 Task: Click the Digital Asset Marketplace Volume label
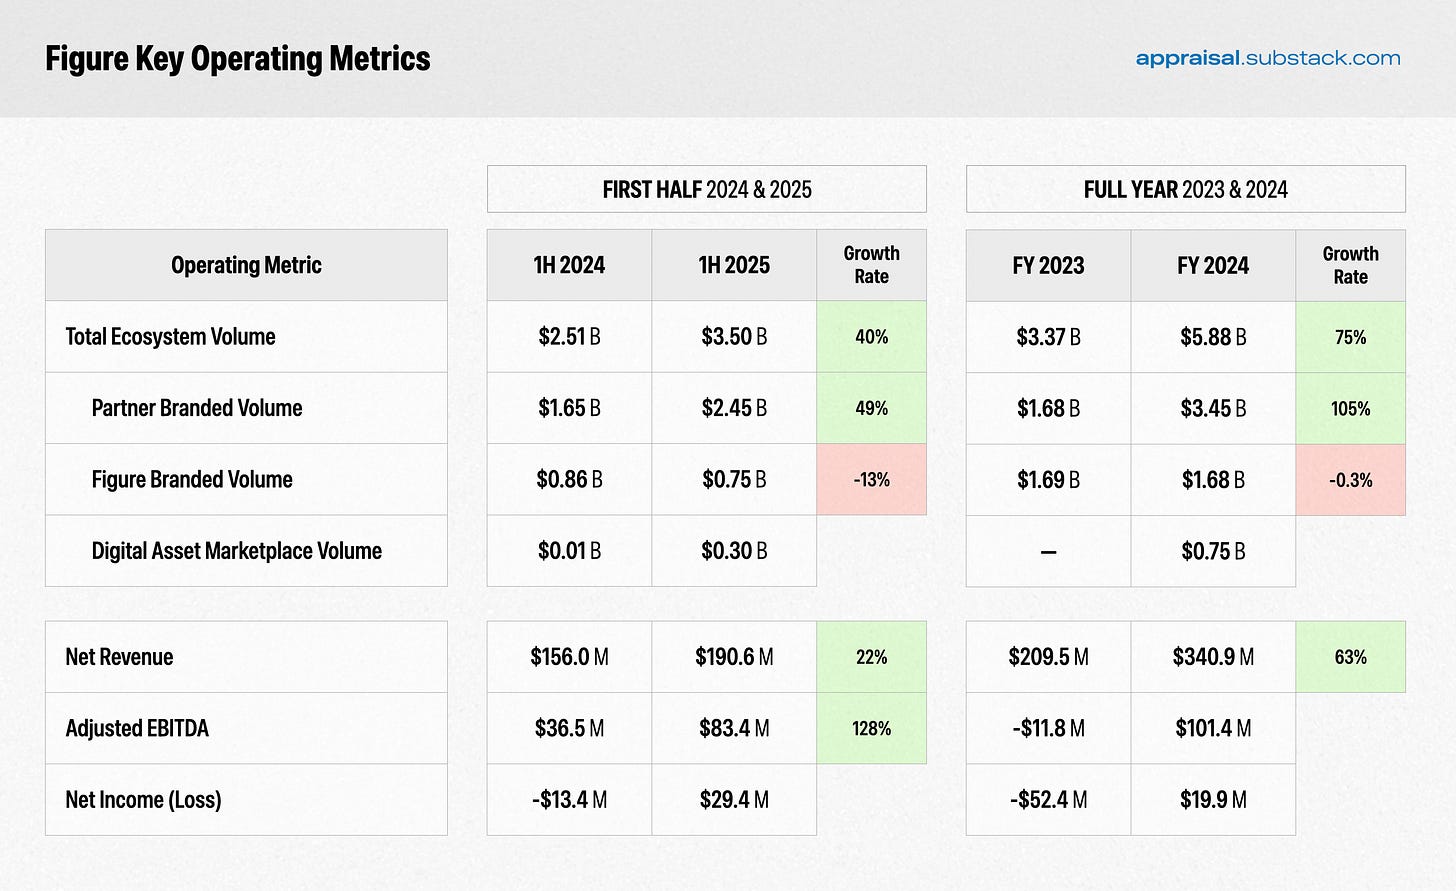[x=237, y=551]
